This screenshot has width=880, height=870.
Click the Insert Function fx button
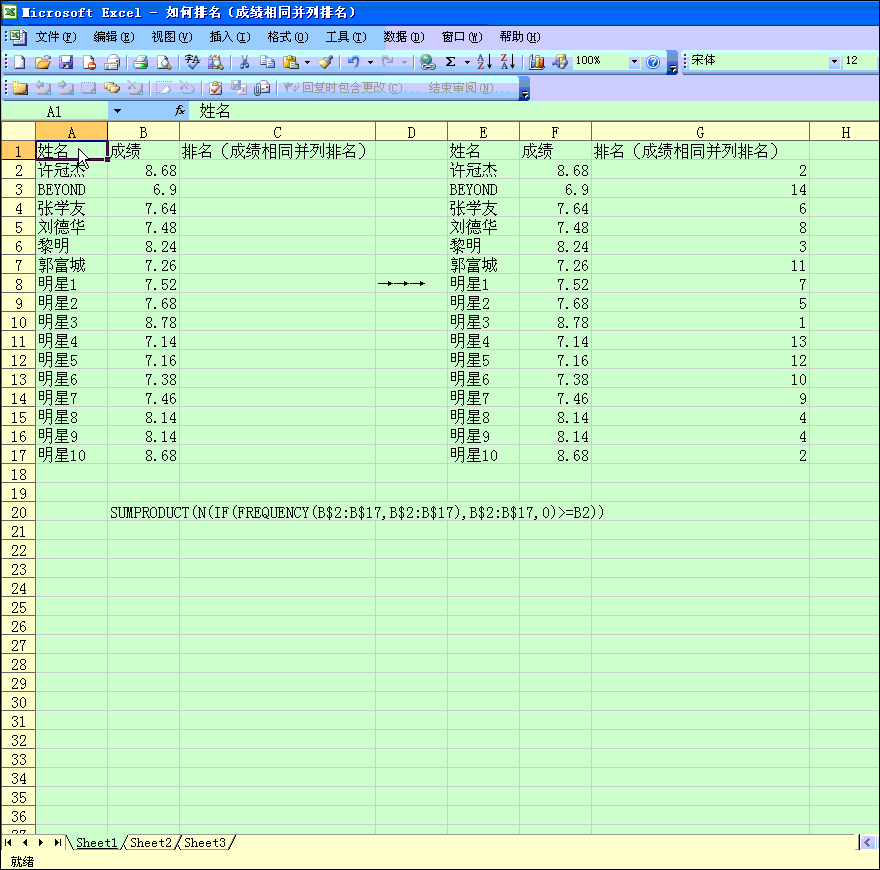point(180,111)
